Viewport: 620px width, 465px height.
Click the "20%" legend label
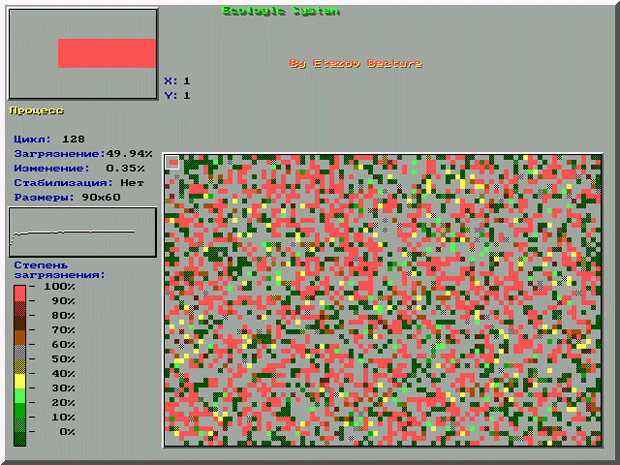coord(63,403)
